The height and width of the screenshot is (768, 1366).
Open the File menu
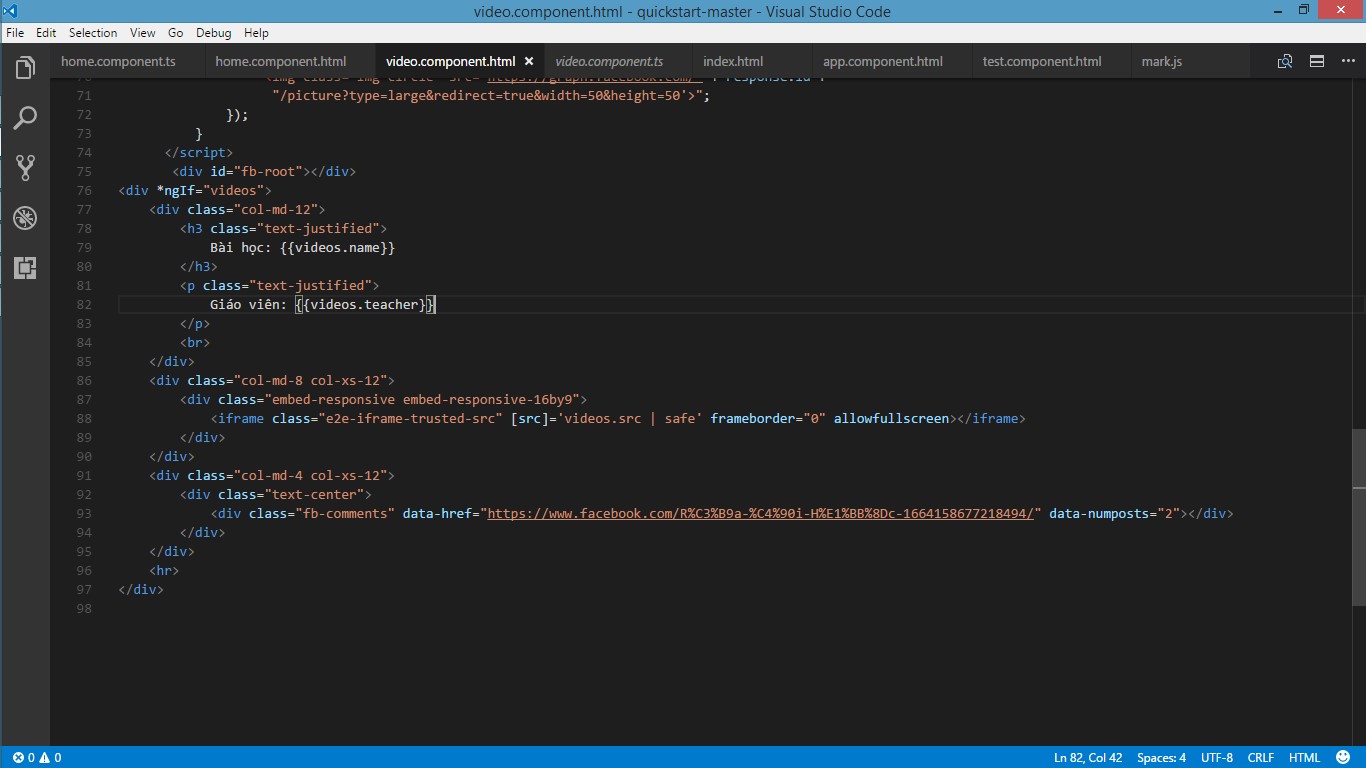[x=15, y=33]
